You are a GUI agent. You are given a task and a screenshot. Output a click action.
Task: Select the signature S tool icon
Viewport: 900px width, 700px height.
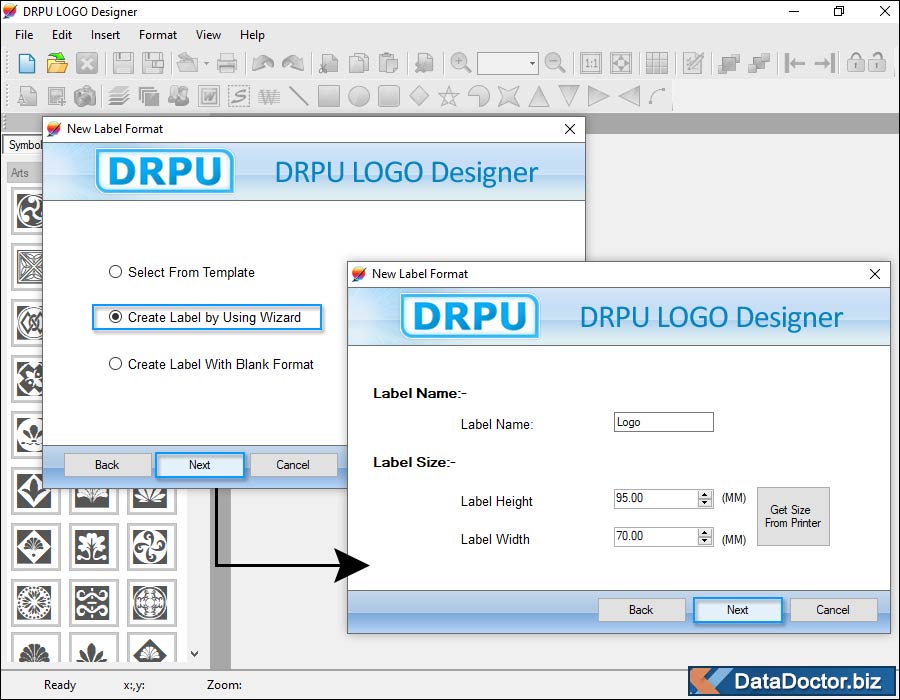point(239,96)
